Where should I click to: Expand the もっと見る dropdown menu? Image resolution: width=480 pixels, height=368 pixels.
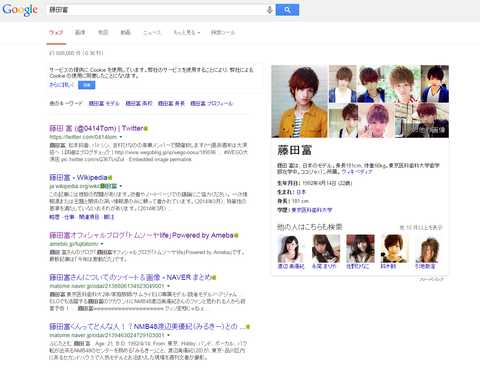tap(187, 32)
